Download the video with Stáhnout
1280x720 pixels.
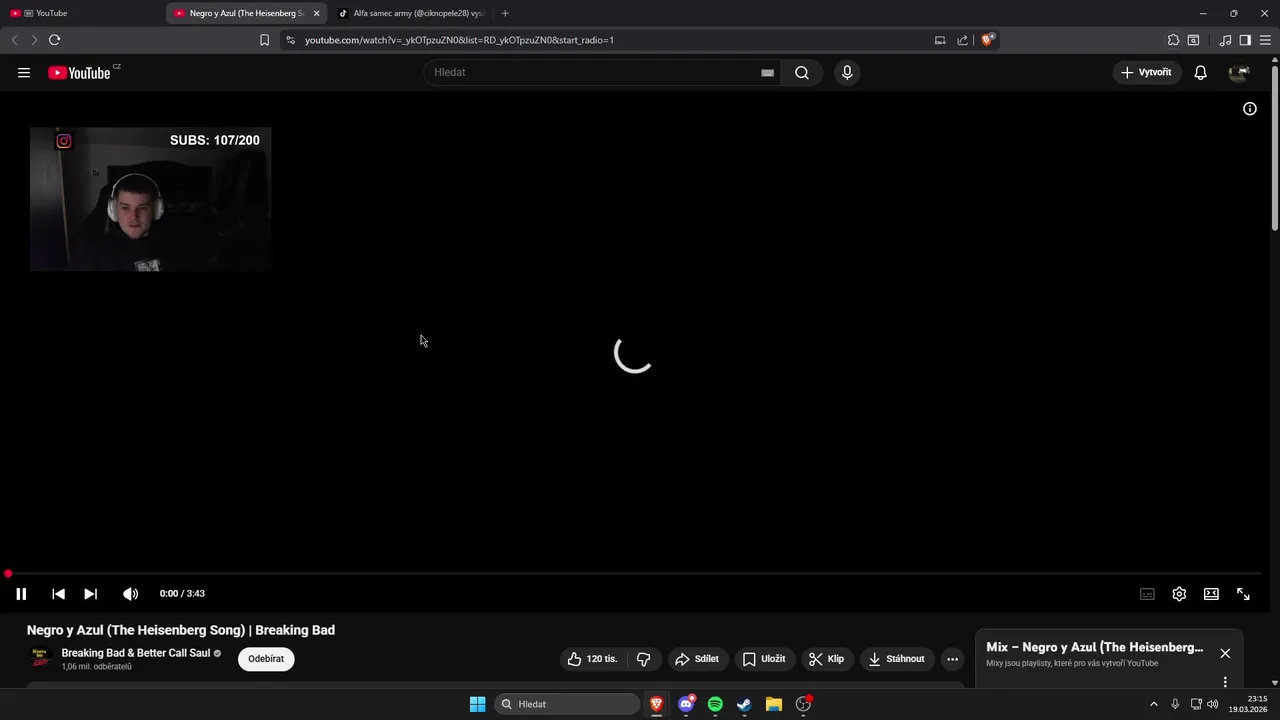[x=897, y=659]
